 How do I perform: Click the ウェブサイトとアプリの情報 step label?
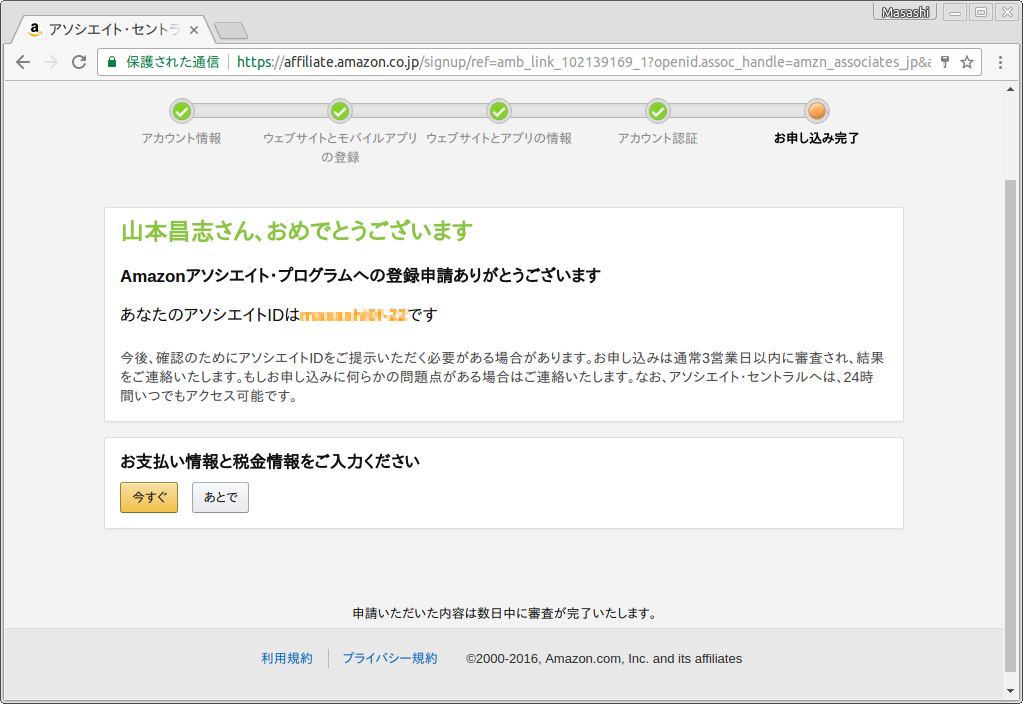pos(499,138)
